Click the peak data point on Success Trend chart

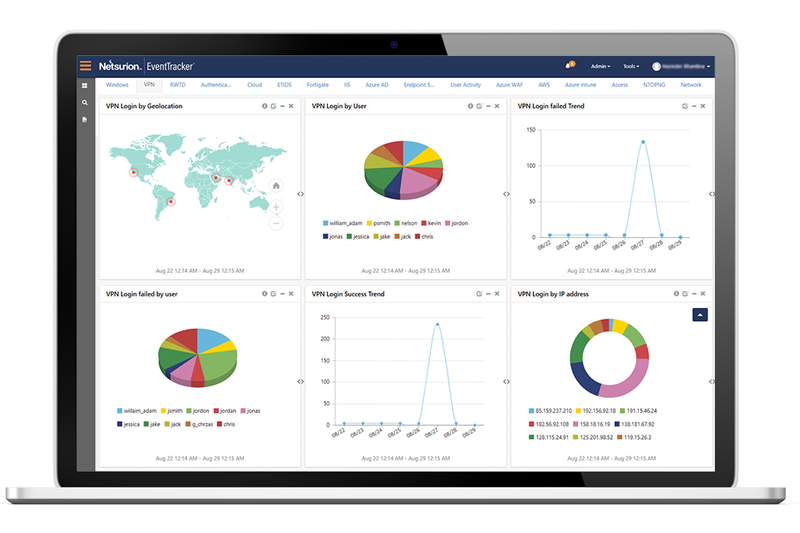point(437,324)
